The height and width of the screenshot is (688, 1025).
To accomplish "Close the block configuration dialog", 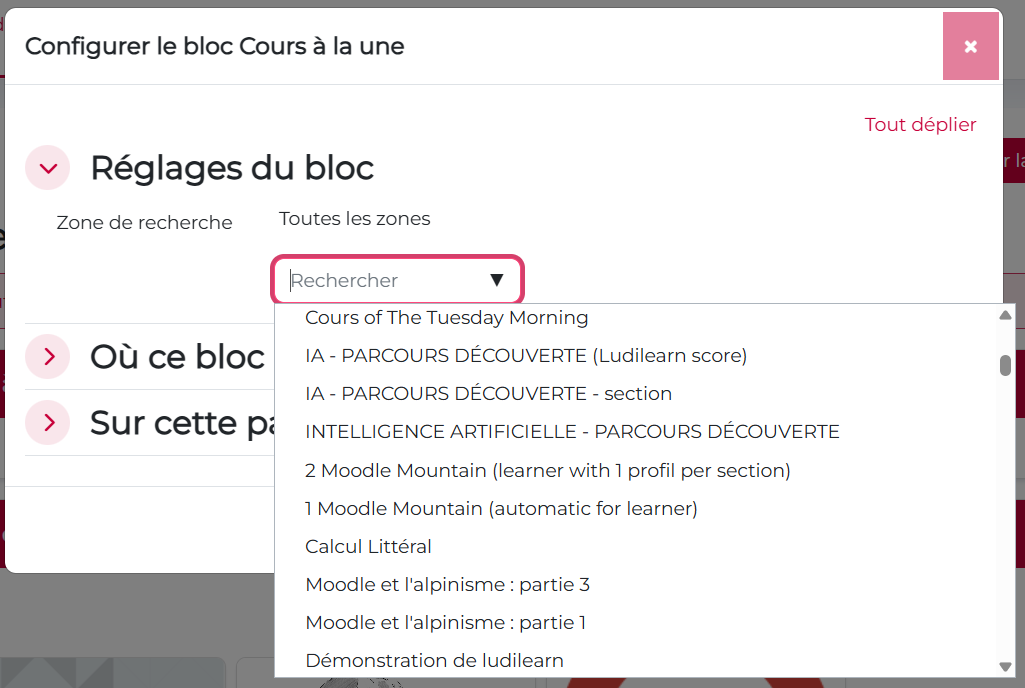I will 970,46.
